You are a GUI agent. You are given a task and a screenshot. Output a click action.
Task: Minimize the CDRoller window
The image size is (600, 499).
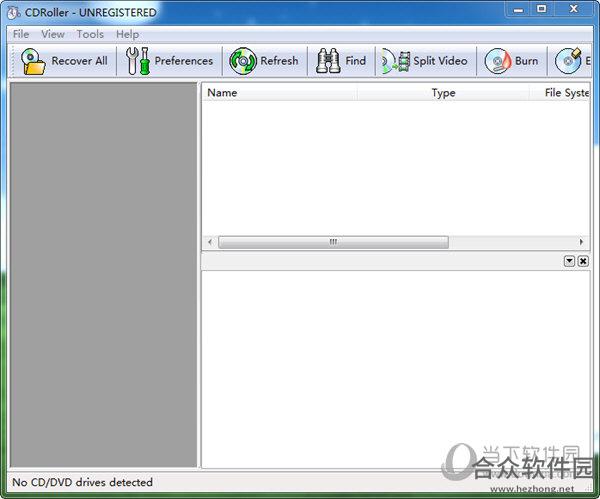(518, 10)
